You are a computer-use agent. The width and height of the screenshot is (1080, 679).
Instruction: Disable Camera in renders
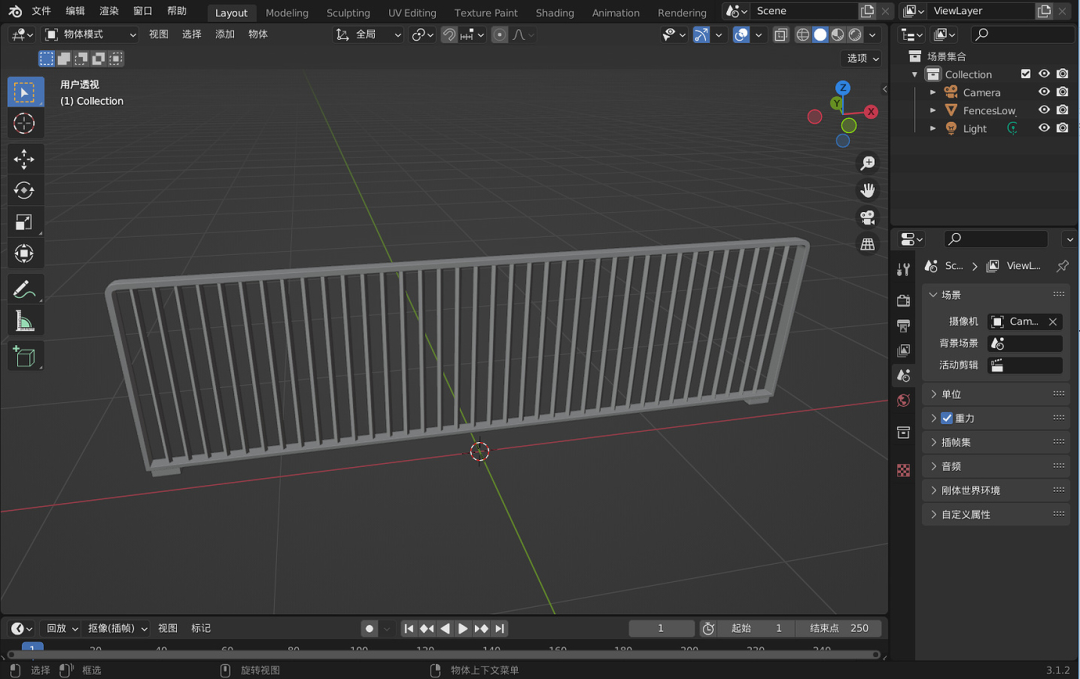[x=1063, y=92]
